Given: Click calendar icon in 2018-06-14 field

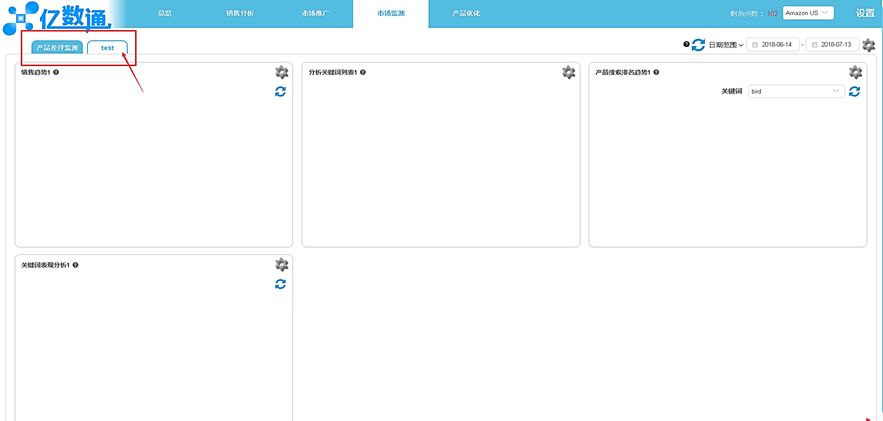Looking at the screenshot, I should [x=755, y=44].
